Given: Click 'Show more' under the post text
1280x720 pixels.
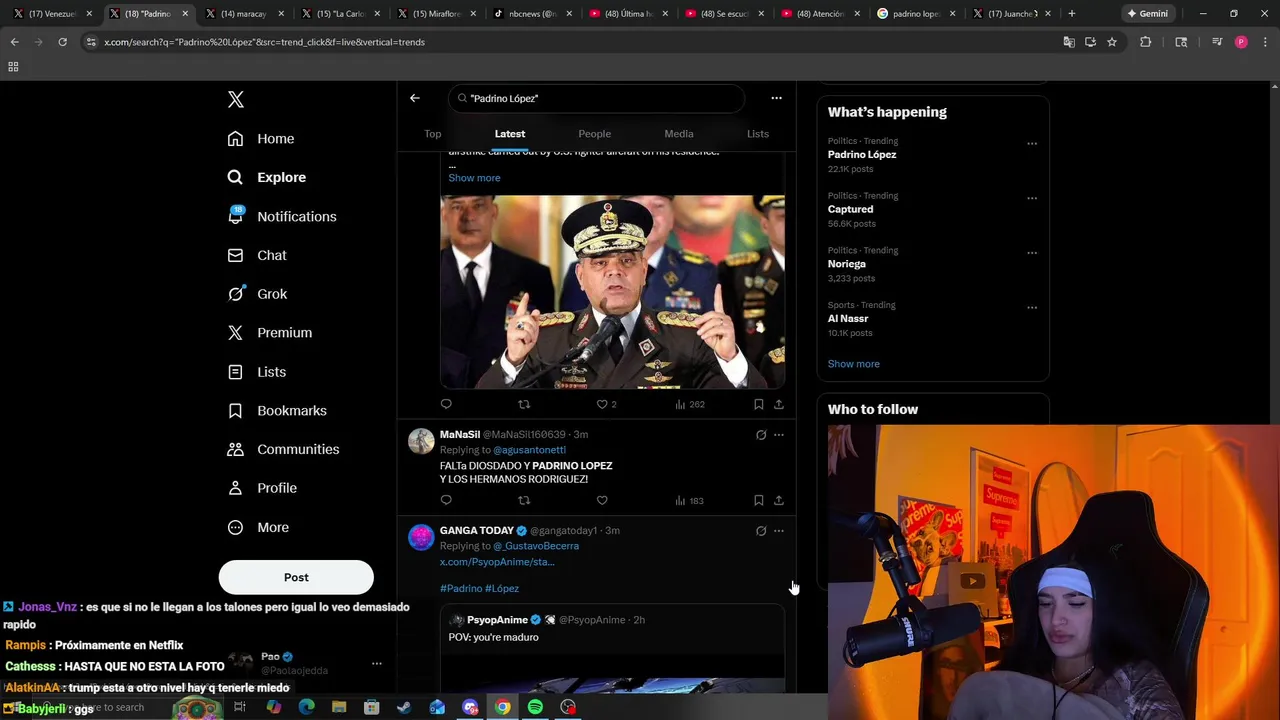Looking at the screenshot, I should coord(474,178).
